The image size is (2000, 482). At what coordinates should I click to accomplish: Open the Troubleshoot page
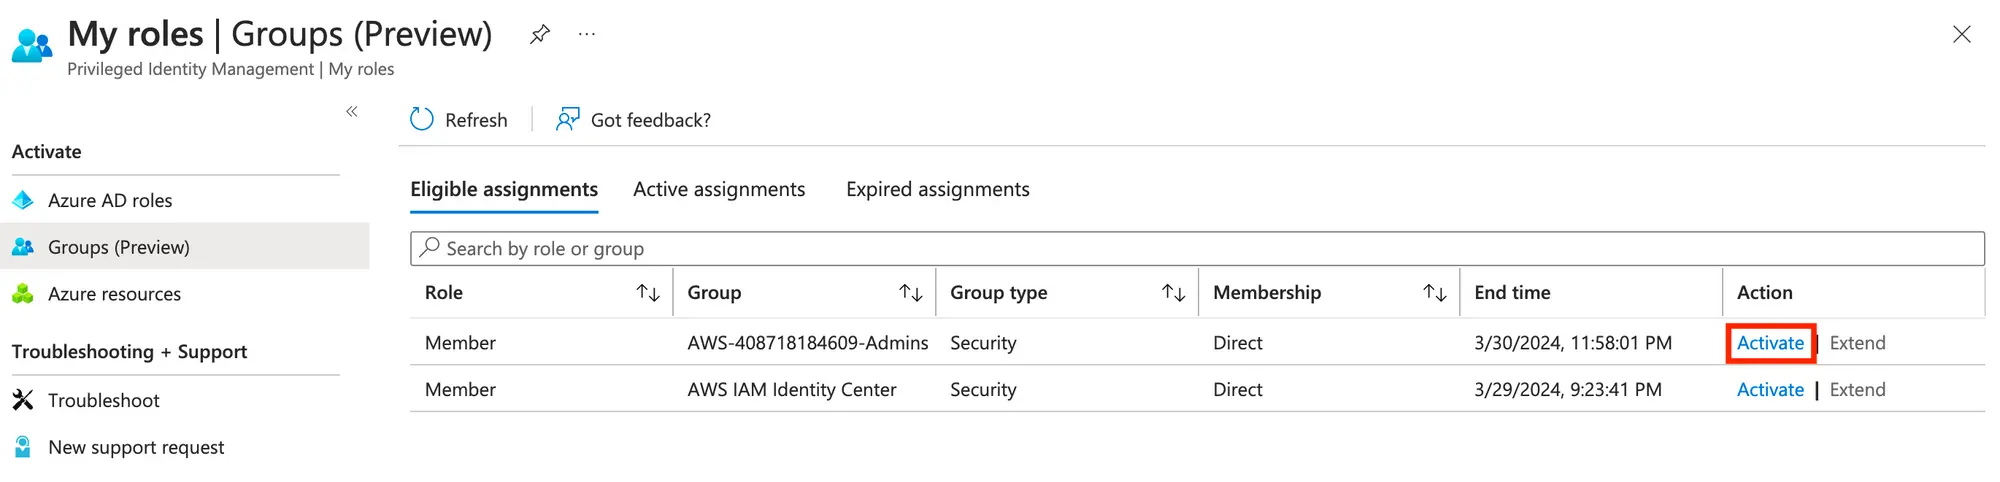(103, 401)
